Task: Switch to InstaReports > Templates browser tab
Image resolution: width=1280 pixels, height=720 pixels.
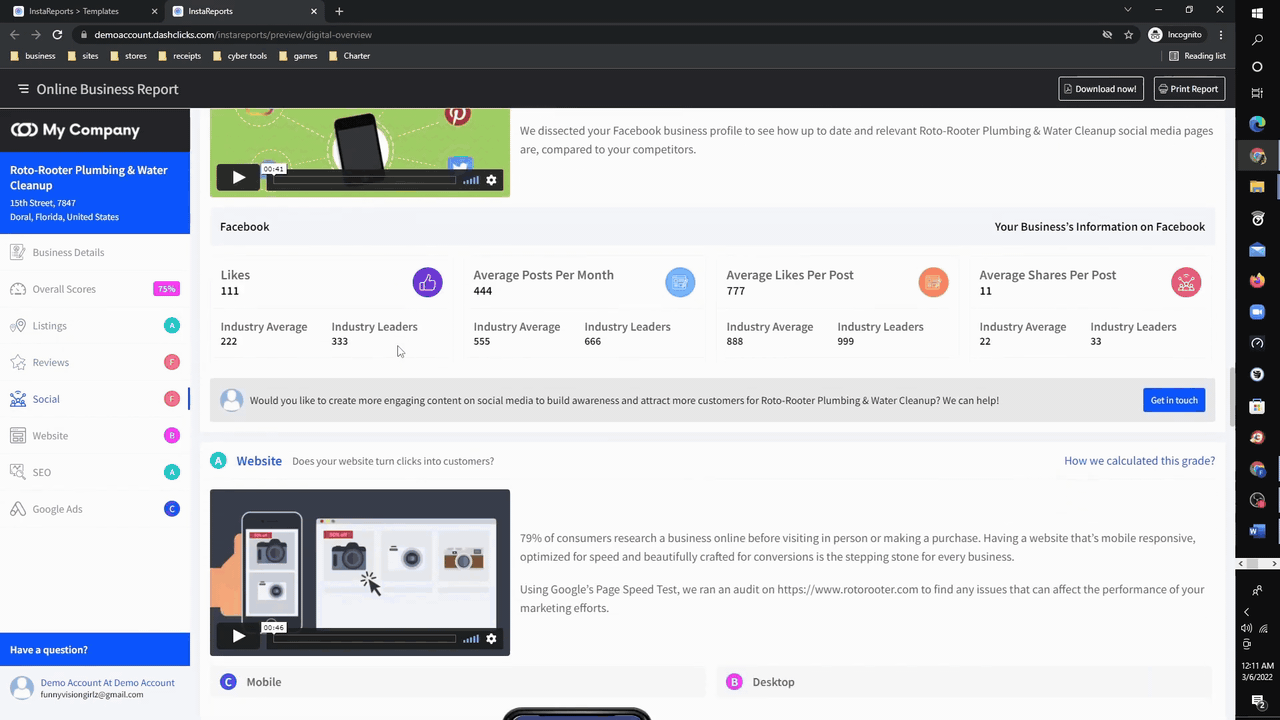Action: pyautogui.click(x=82, y=11)
